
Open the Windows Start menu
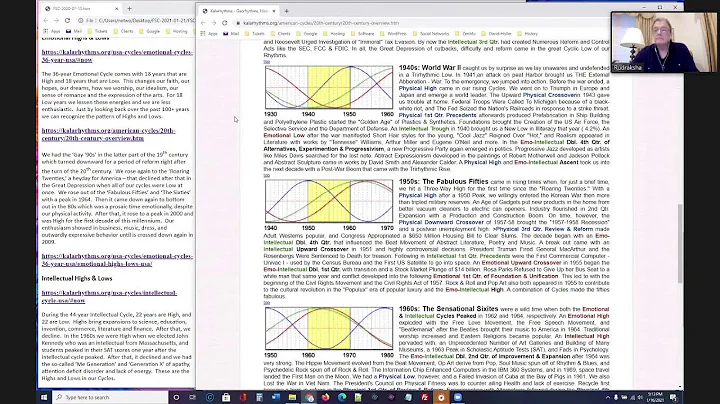(44, 397)
